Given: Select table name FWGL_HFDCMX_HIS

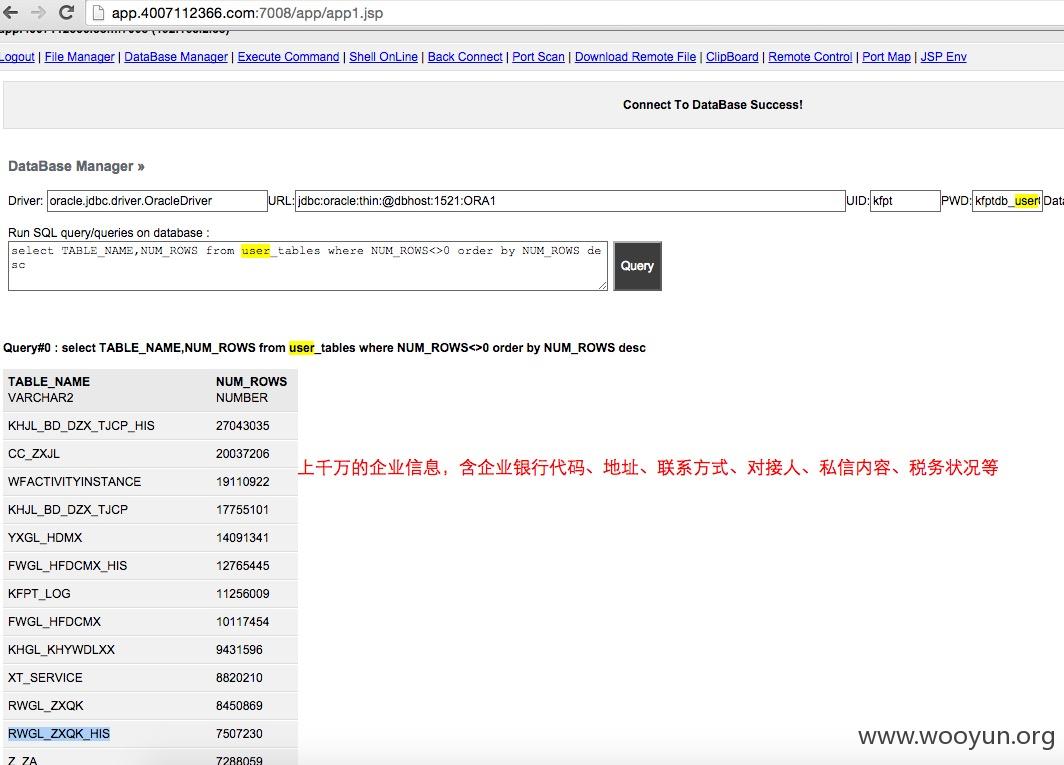Looking at the screenshot, I should pos(67,565).
